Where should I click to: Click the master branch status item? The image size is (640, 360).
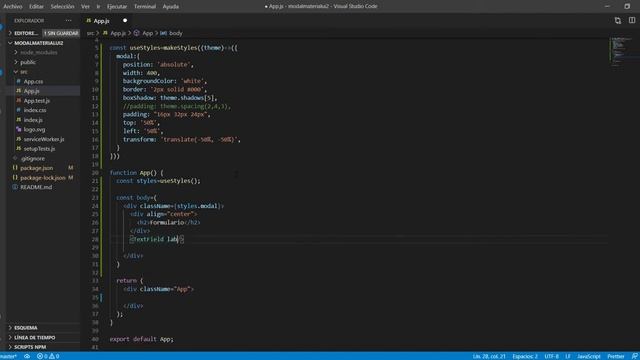pyautogui.click(x=8, y=356)
